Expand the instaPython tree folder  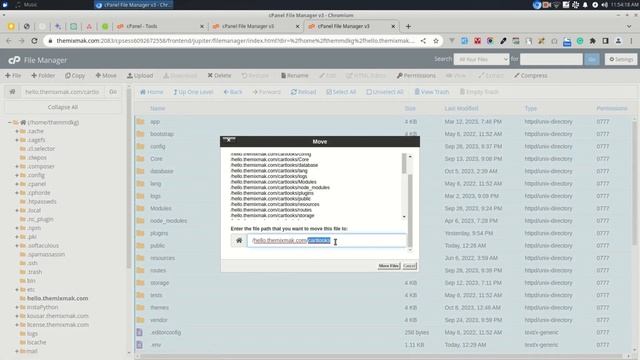point(17,307)
